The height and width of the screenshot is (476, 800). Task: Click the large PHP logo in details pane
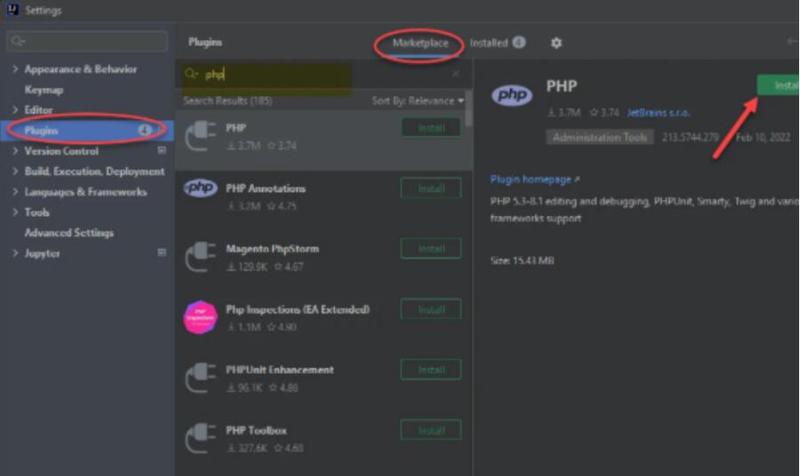pos(512,95)
